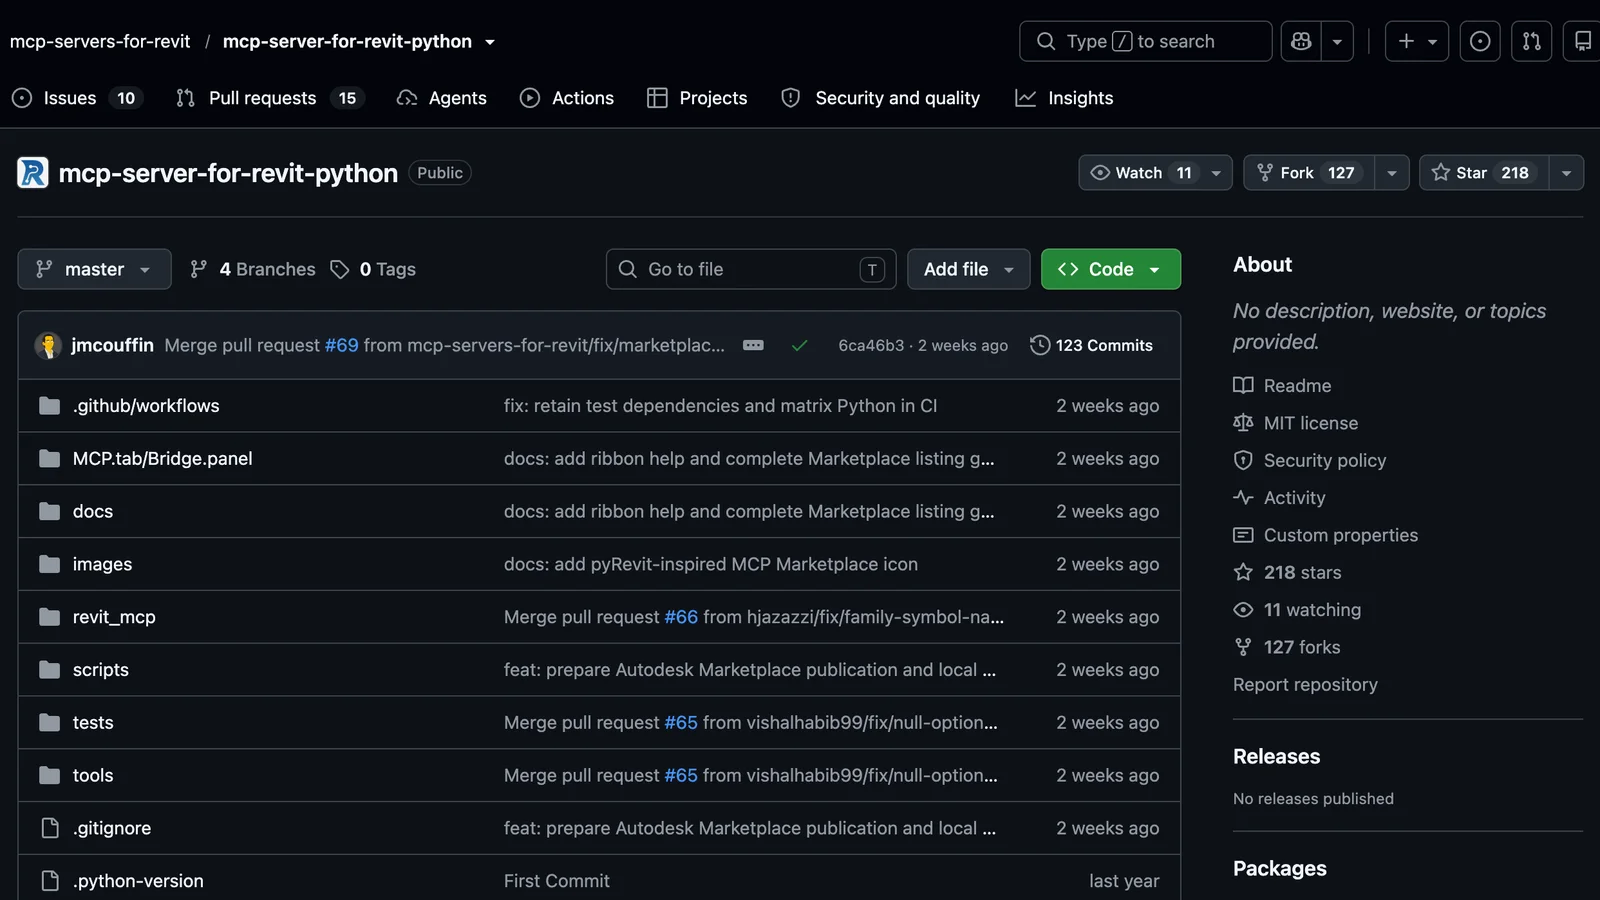
Task: Click Report repository link
Action: 1305,685
